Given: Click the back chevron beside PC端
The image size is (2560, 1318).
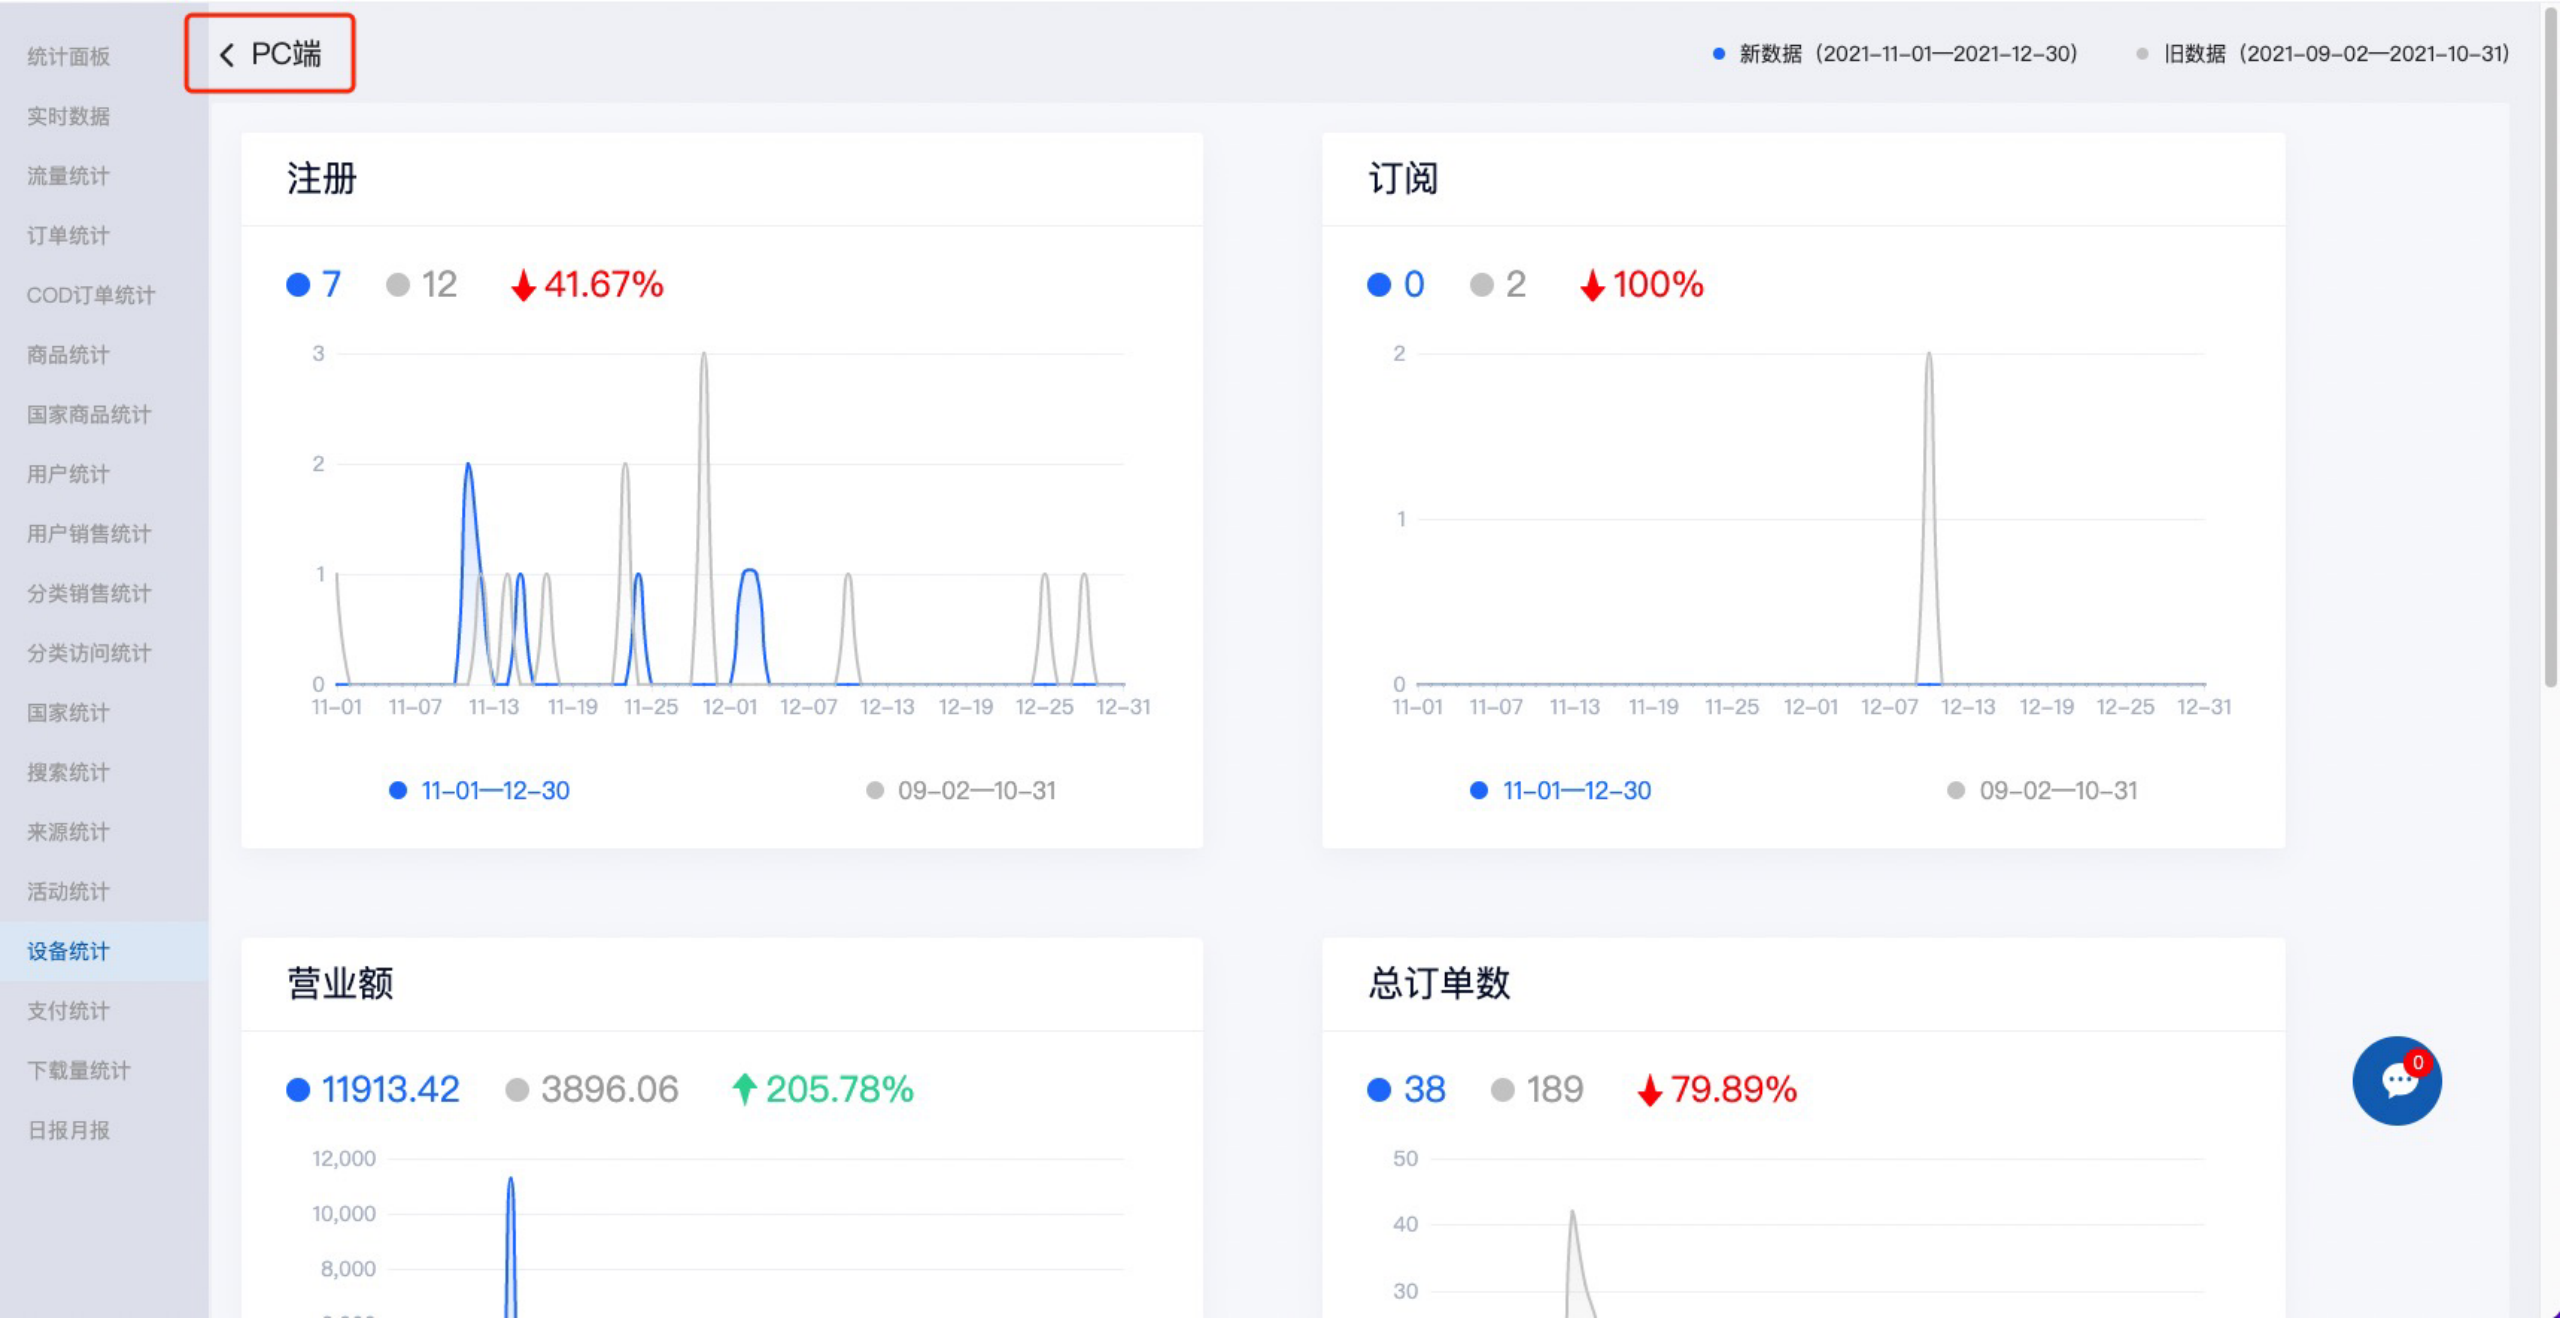Looking at the screenshot, I should point(227,55).
